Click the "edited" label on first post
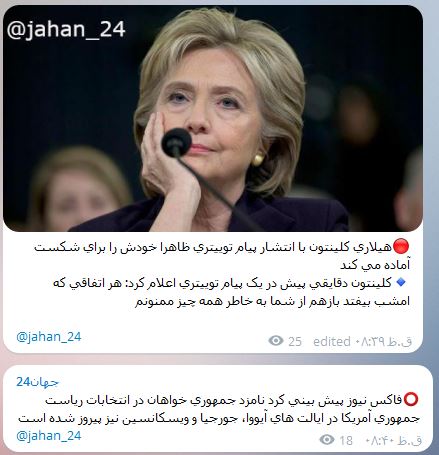Screen dimensions: 439x455 331,341
